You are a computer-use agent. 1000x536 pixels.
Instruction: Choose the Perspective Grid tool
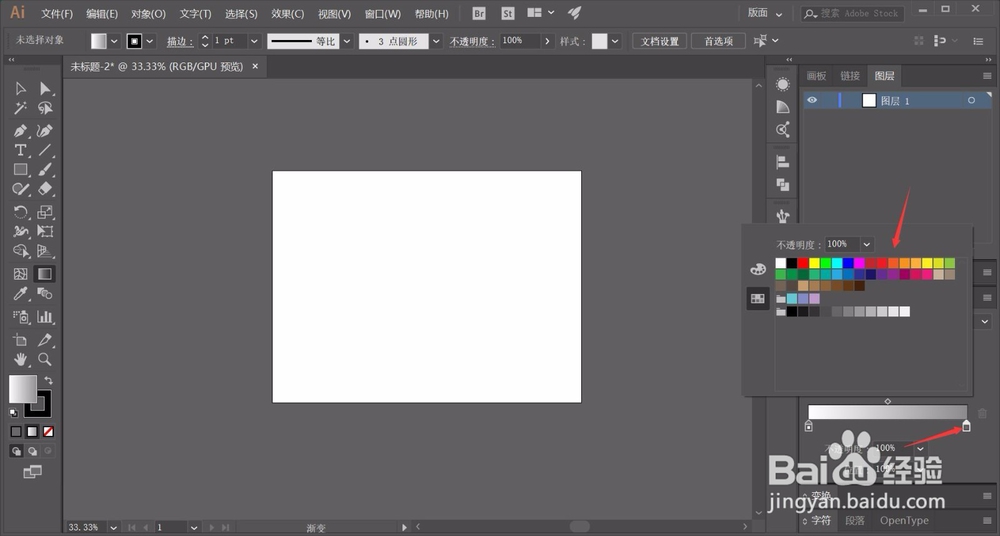click(45, 251)
